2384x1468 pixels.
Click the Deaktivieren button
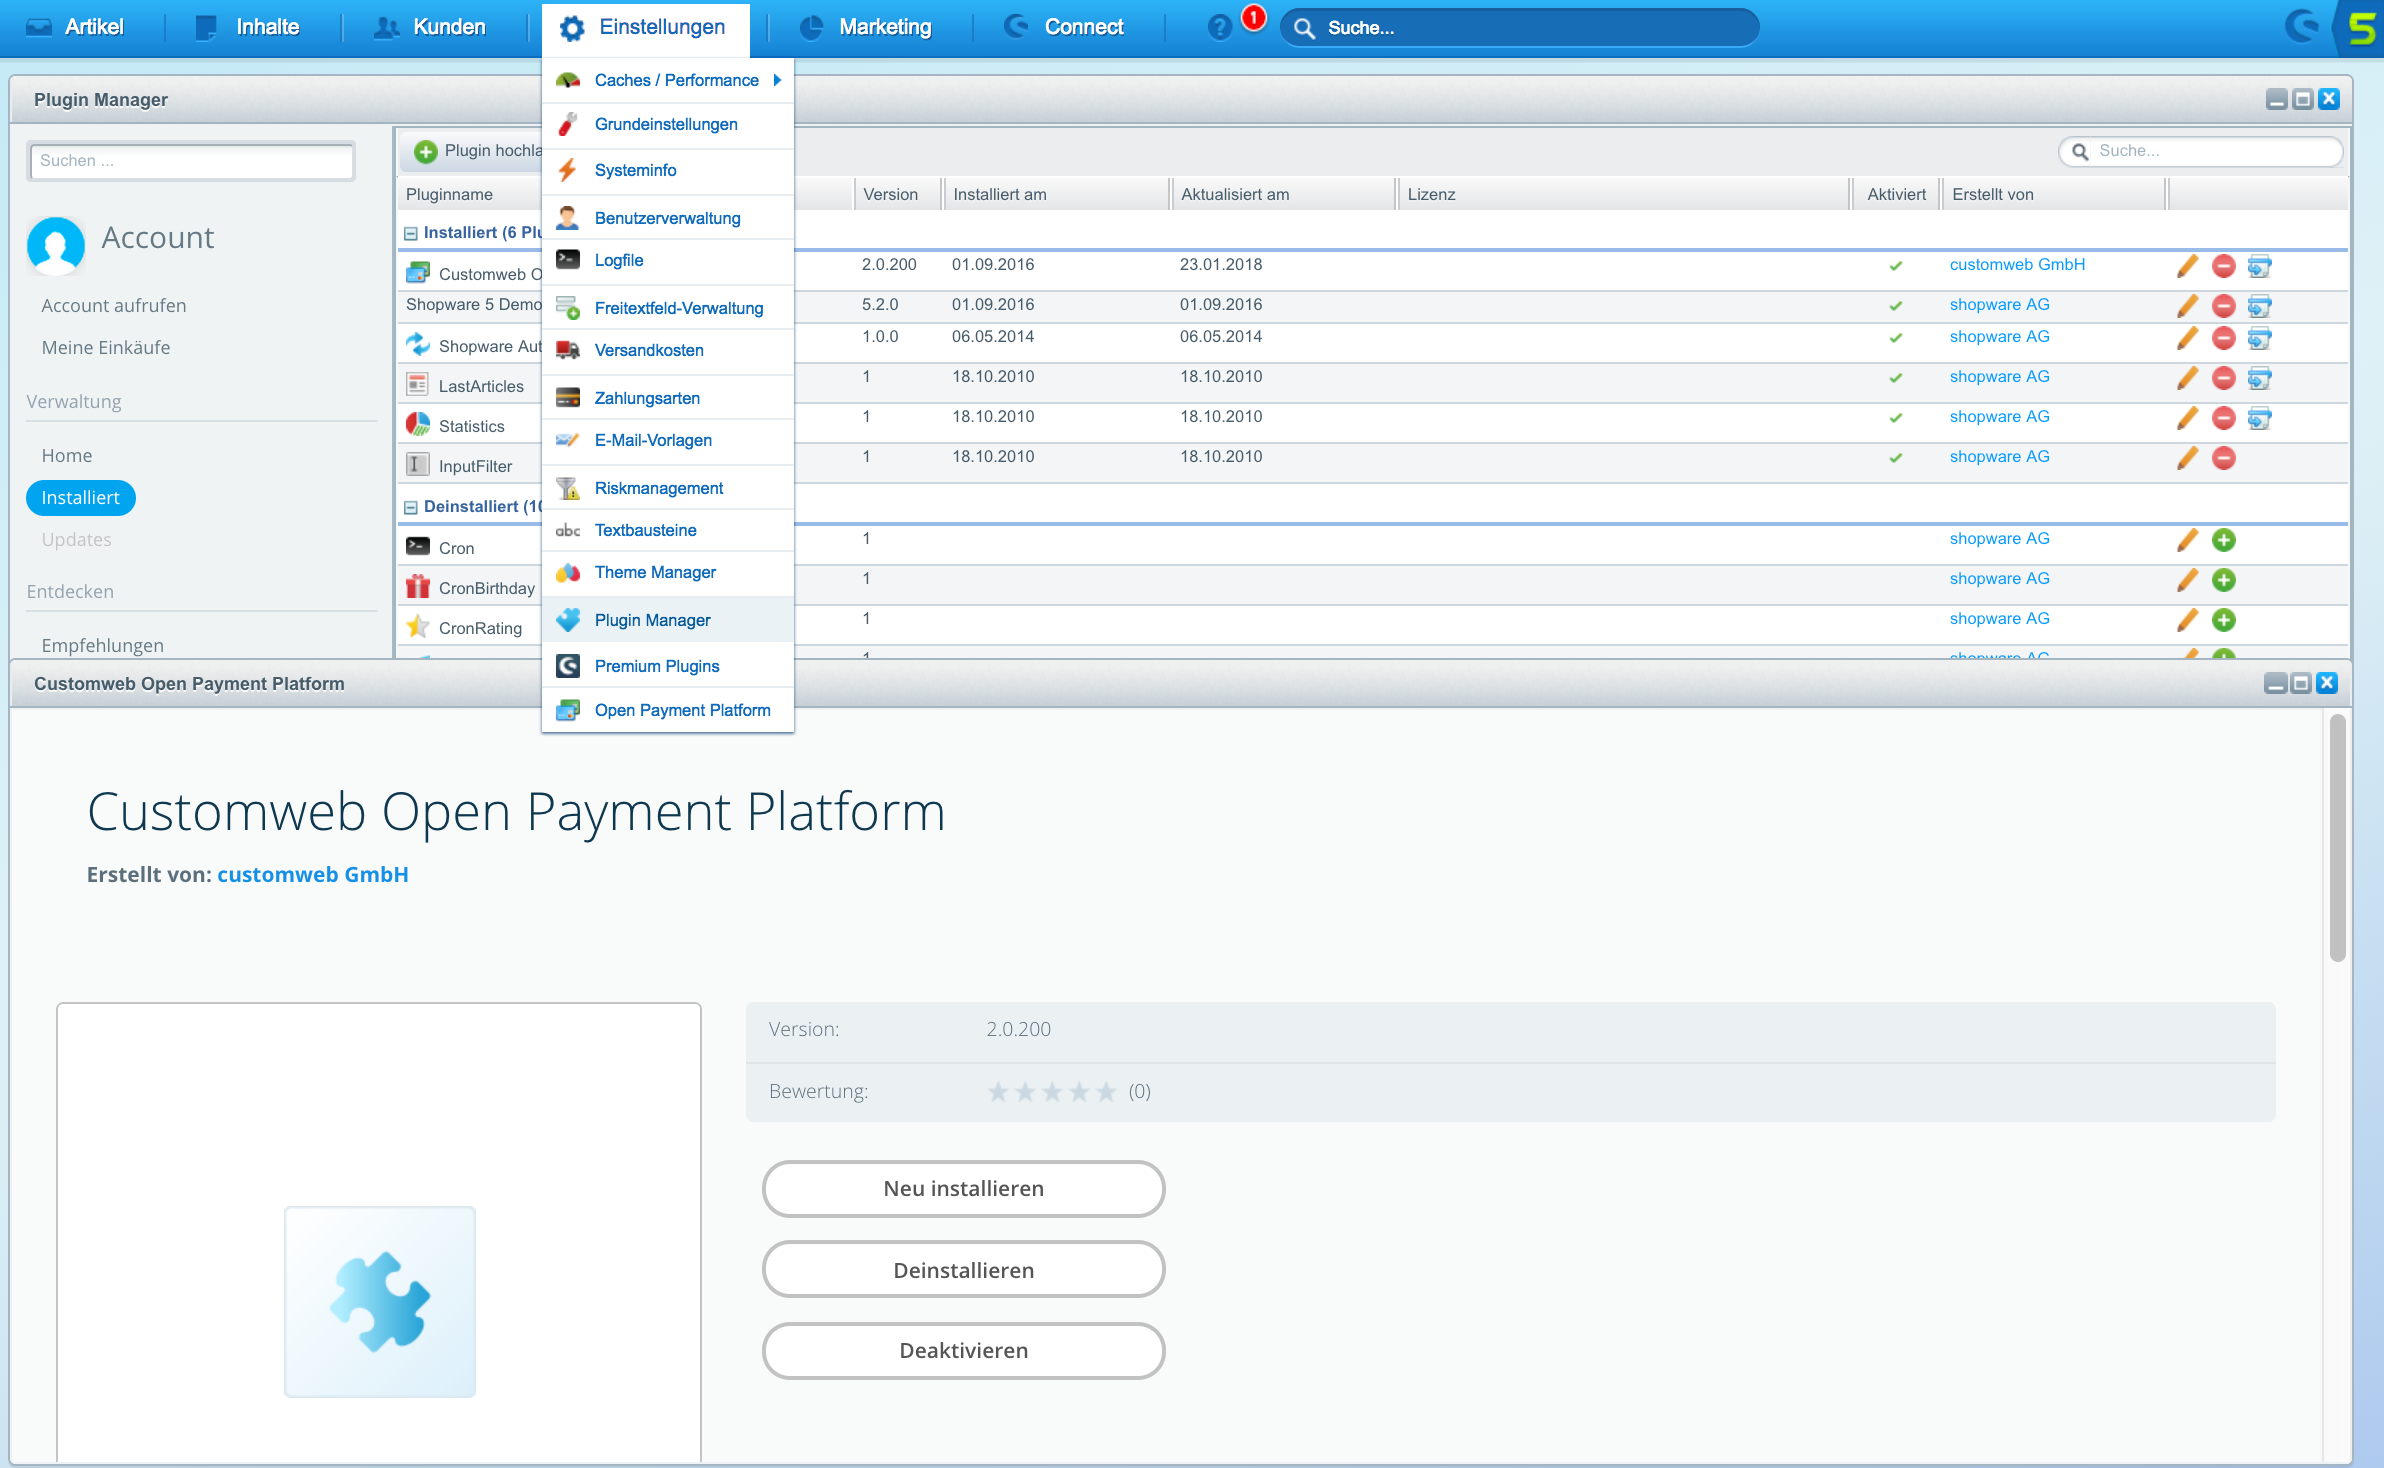coord(963,1350)
